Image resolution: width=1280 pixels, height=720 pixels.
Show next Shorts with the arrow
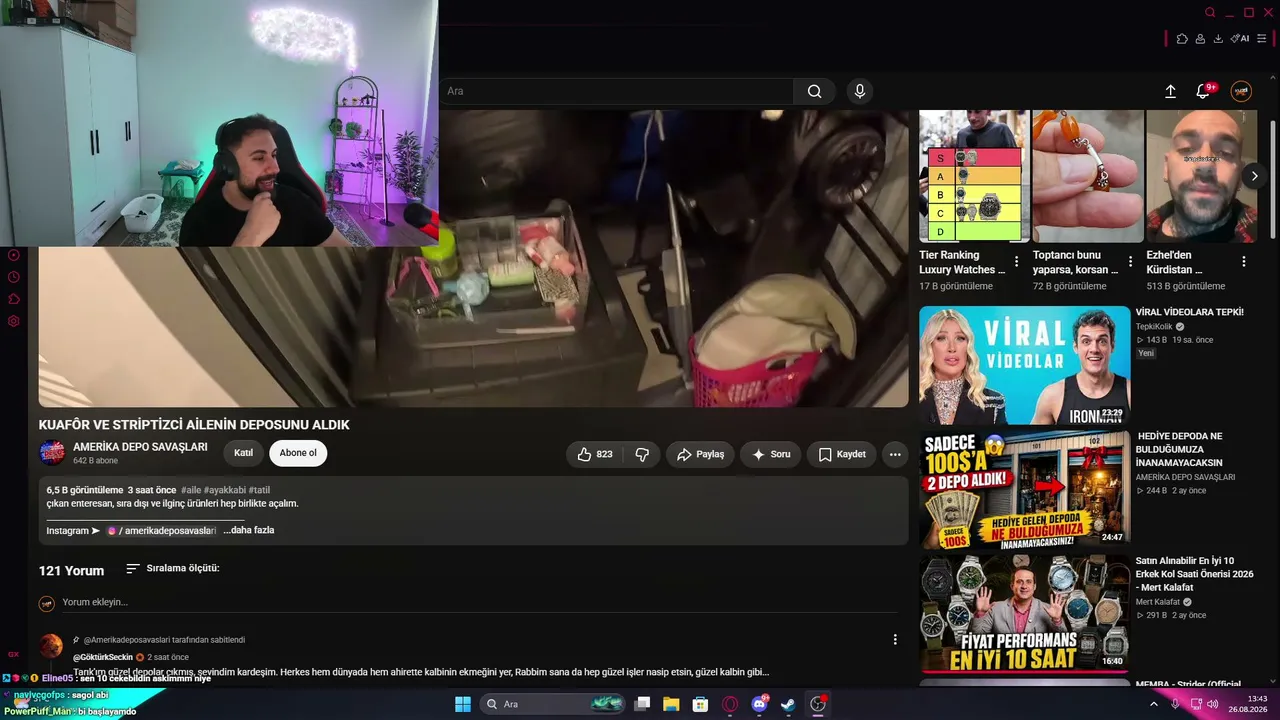(x=1254, y=176)
